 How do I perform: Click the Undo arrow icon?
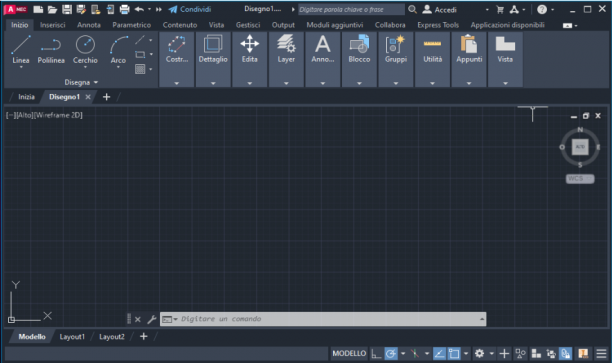[139, 9]
